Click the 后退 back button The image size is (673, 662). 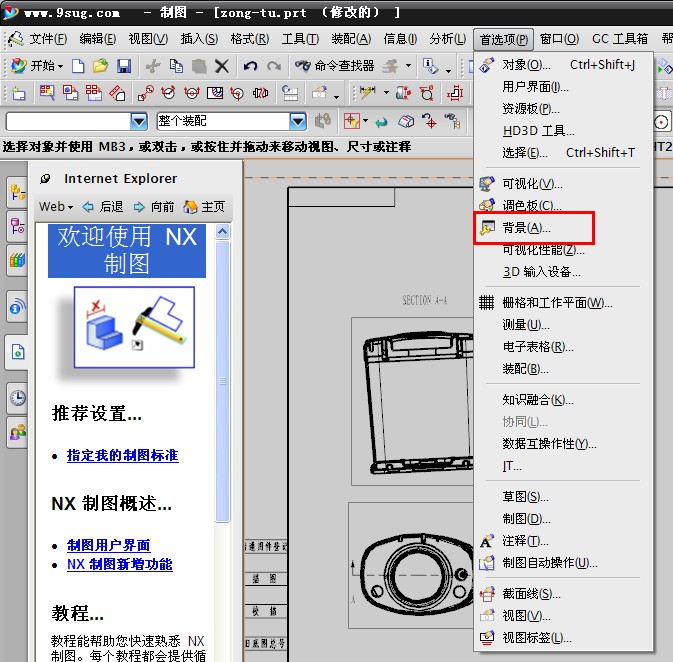[x=103, y=207]
